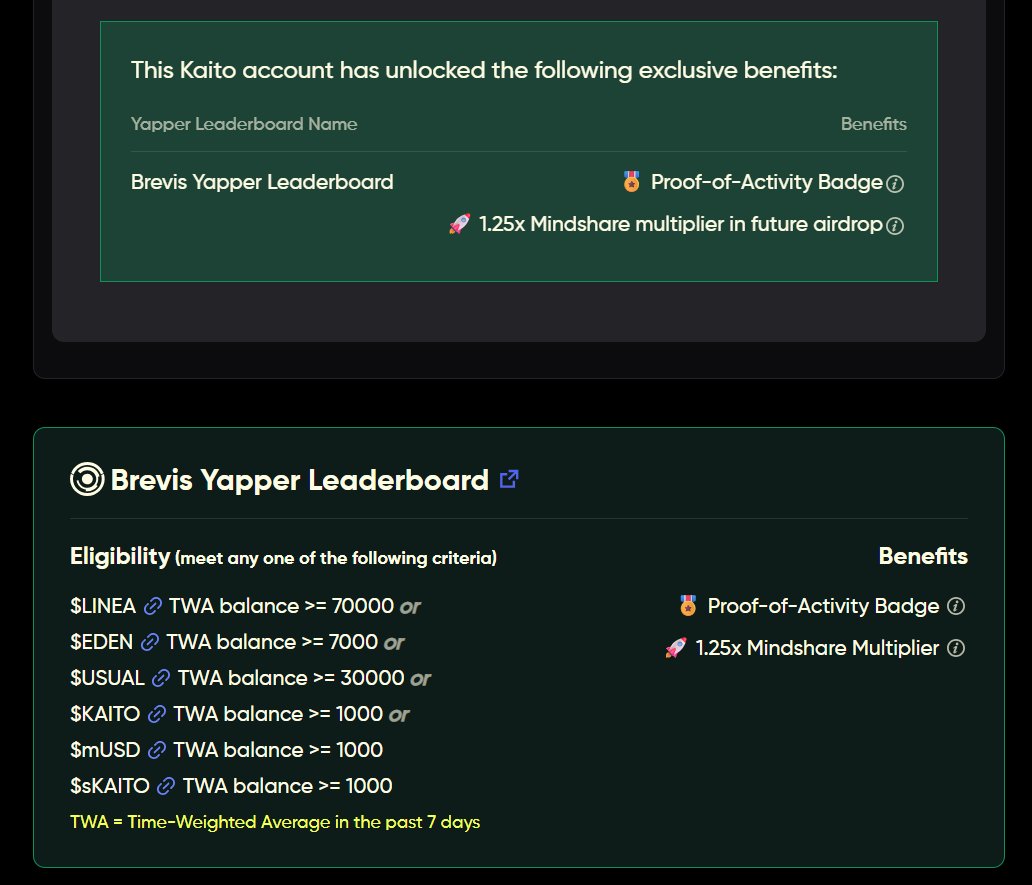Screen dimensions: 1032x885
Task: Click info icon beside 1.25x Mindshare Multiplier benefit
Action: pyautogui.click(x=956, y=649)
